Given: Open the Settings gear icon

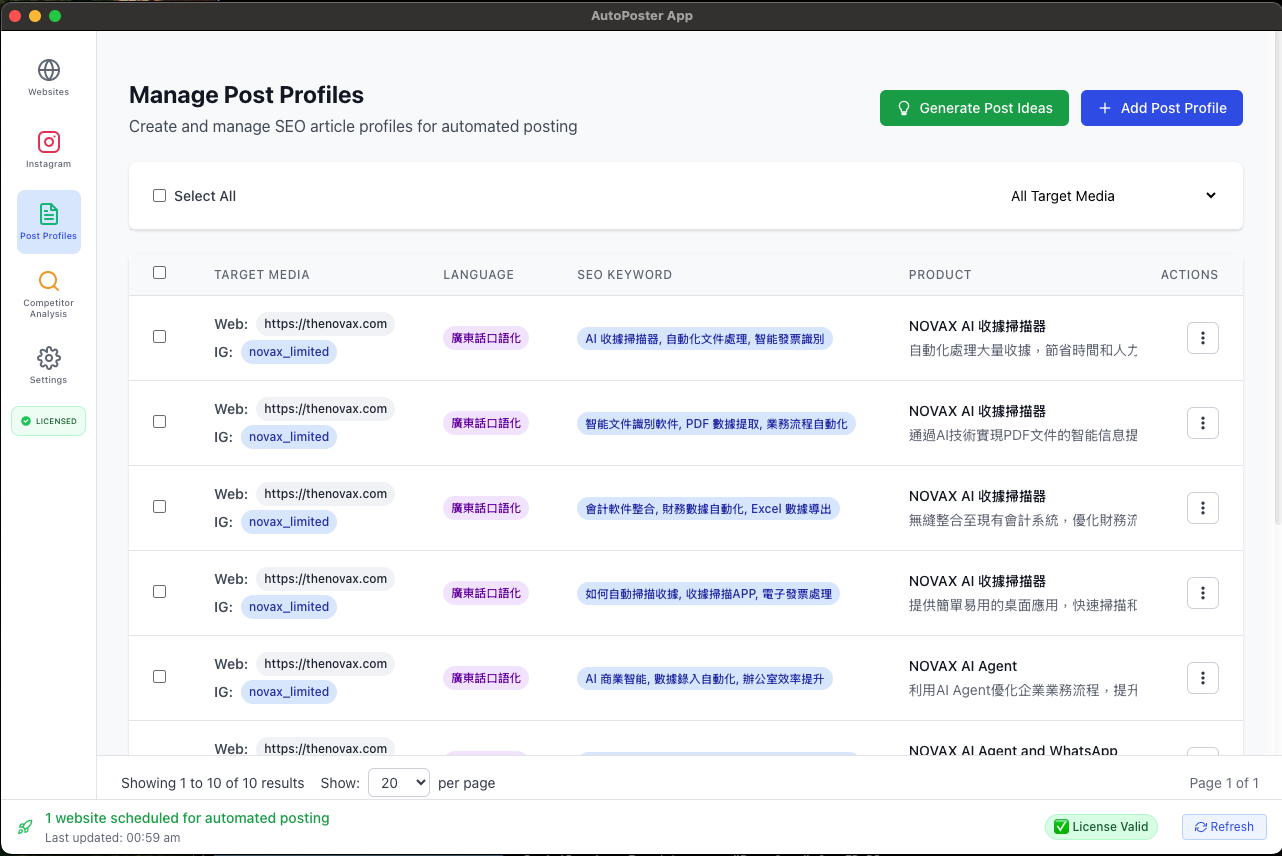Looking at the screenshot, I should (x=48, y=358).
